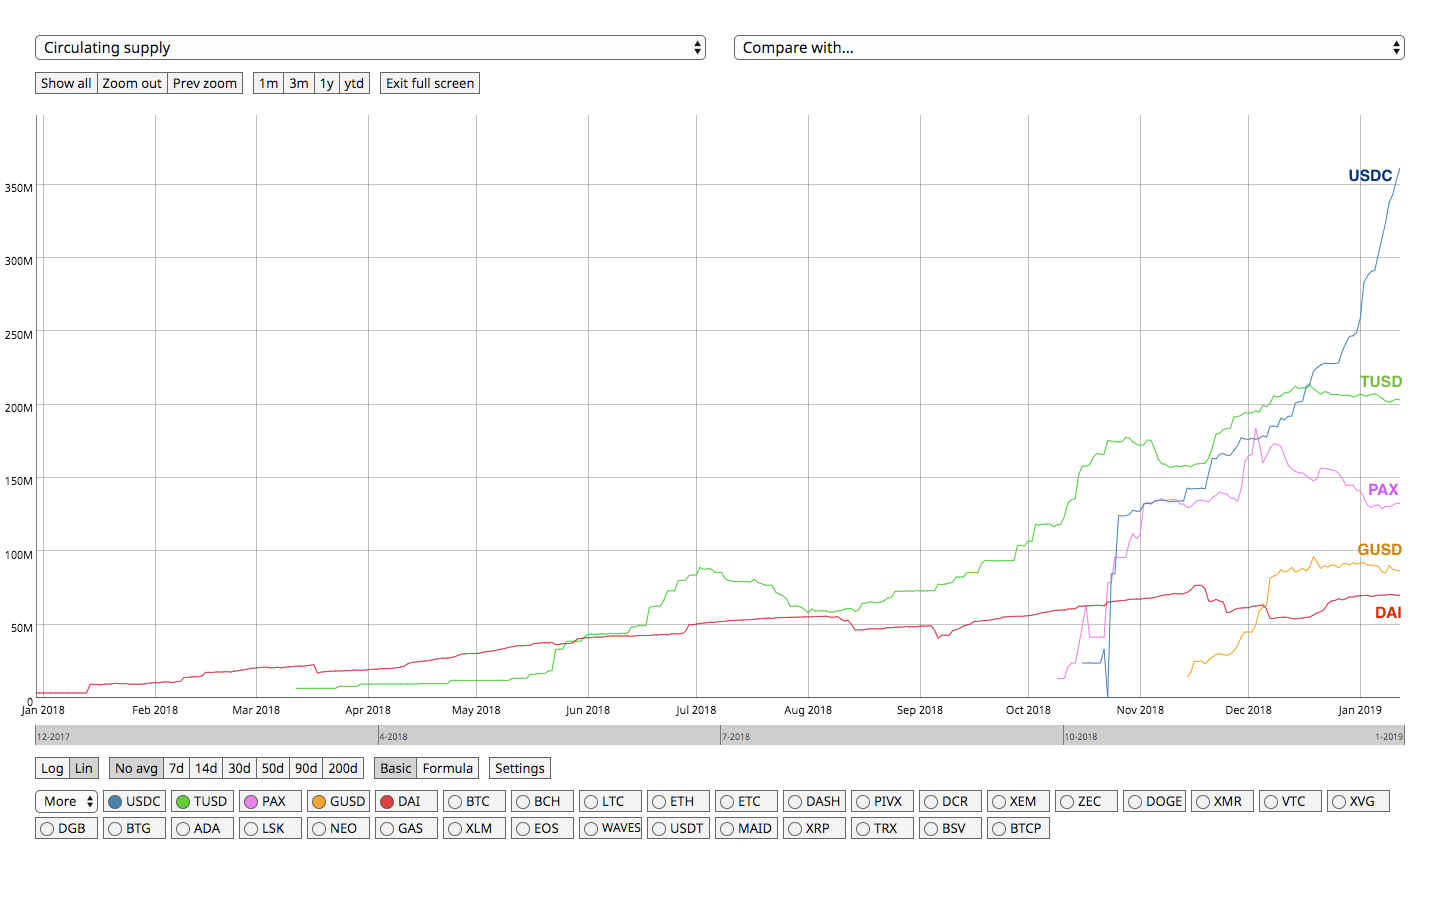Apply 90d moving average
The height and width of the screenshot is (900, 1440).
coord(306,768)
